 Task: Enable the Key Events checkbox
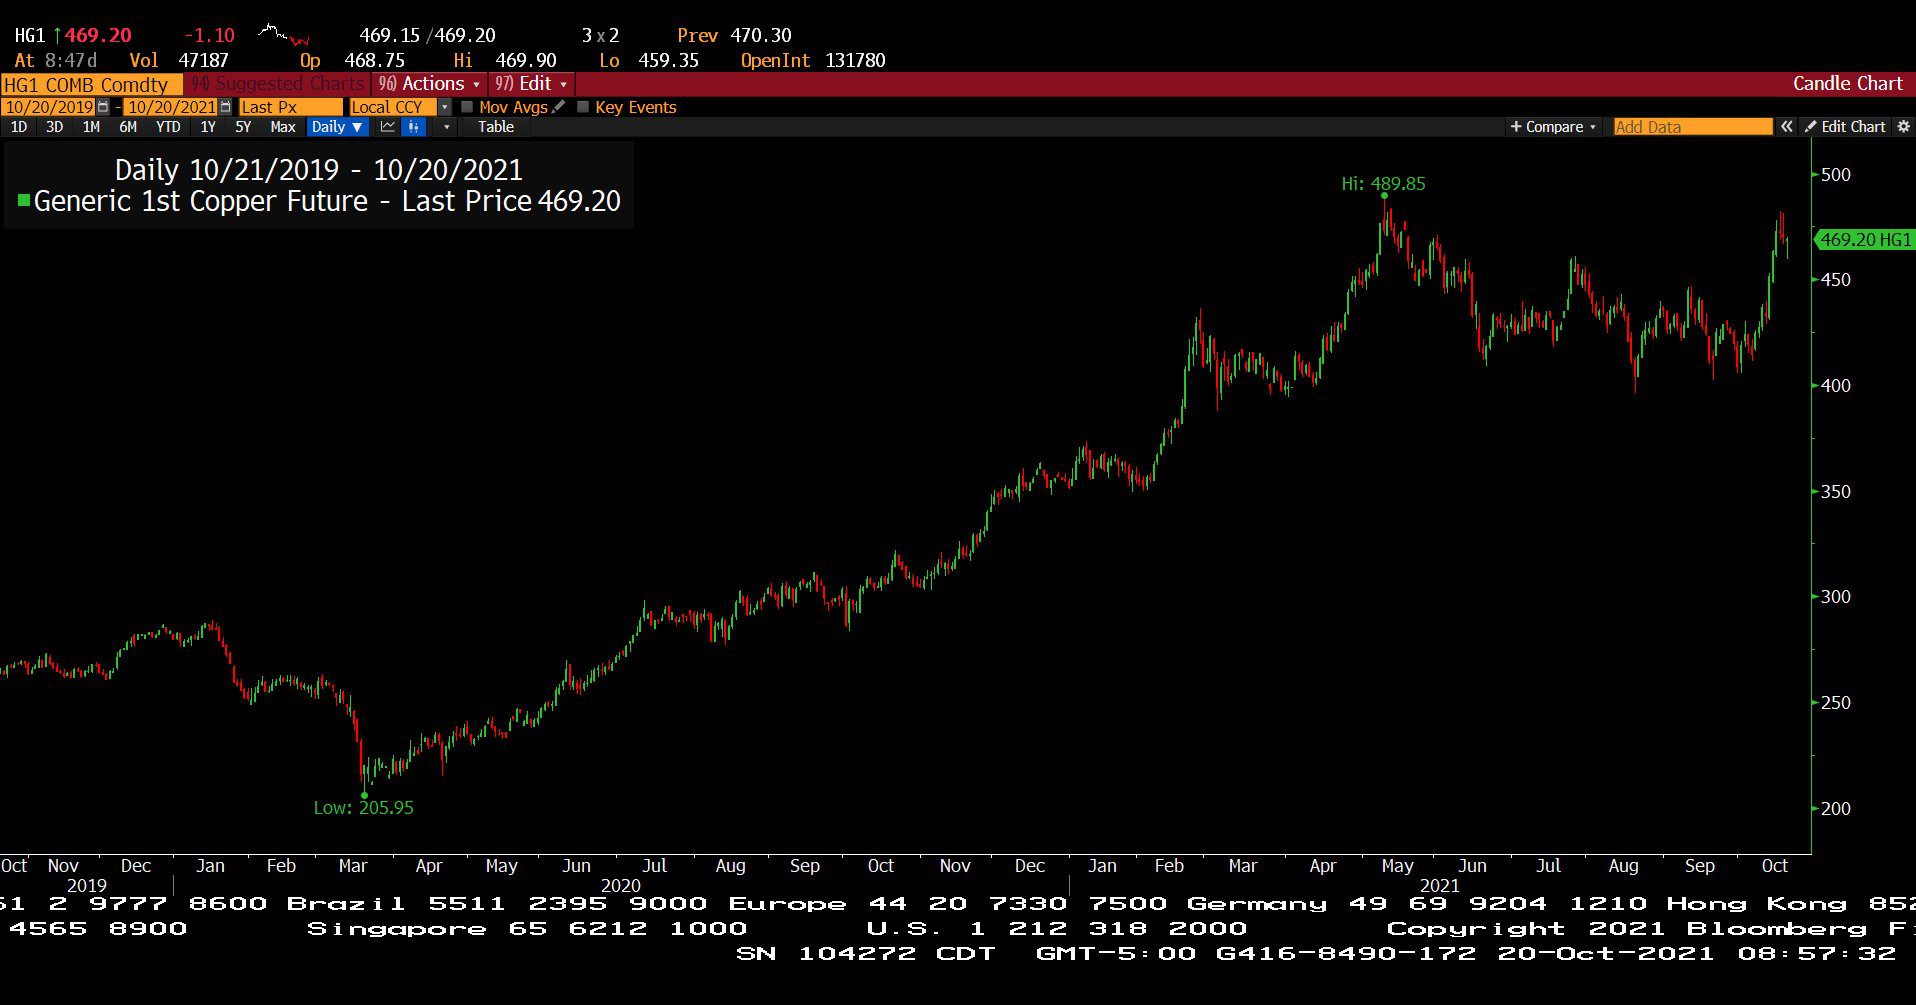[x=583, y=107]
